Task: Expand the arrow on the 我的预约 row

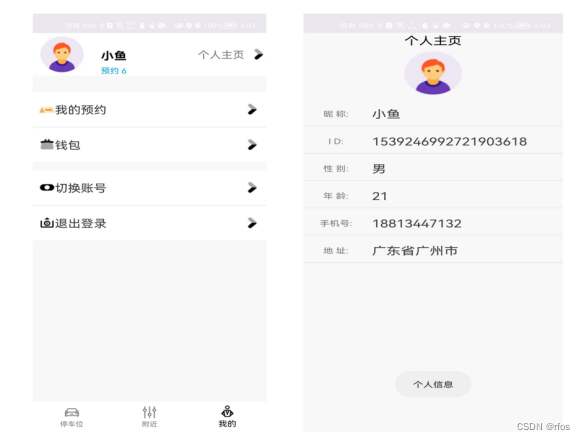Action: tap(252, 109)
